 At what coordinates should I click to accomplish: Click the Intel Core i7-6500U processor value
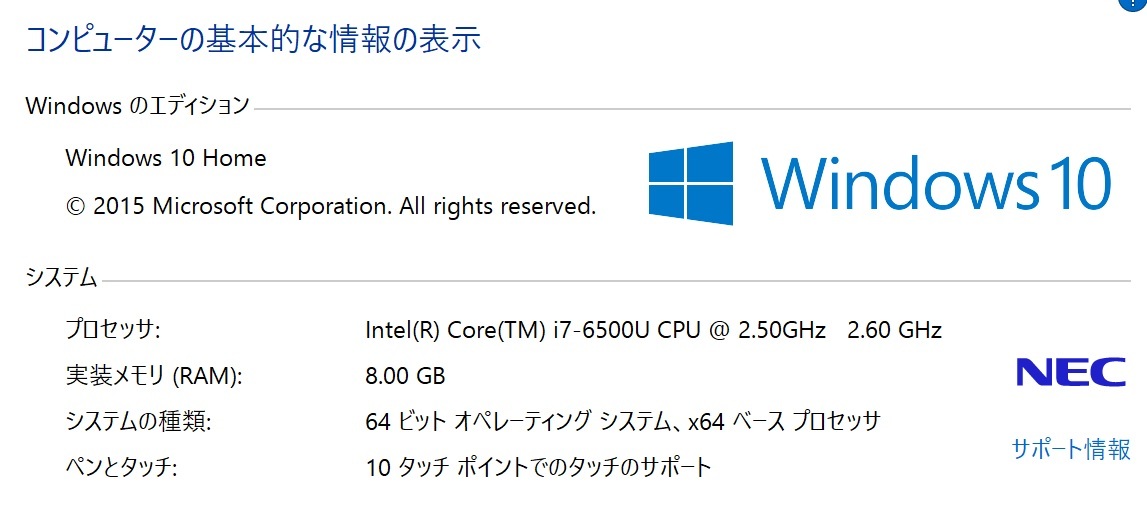[x=653, y=330]
